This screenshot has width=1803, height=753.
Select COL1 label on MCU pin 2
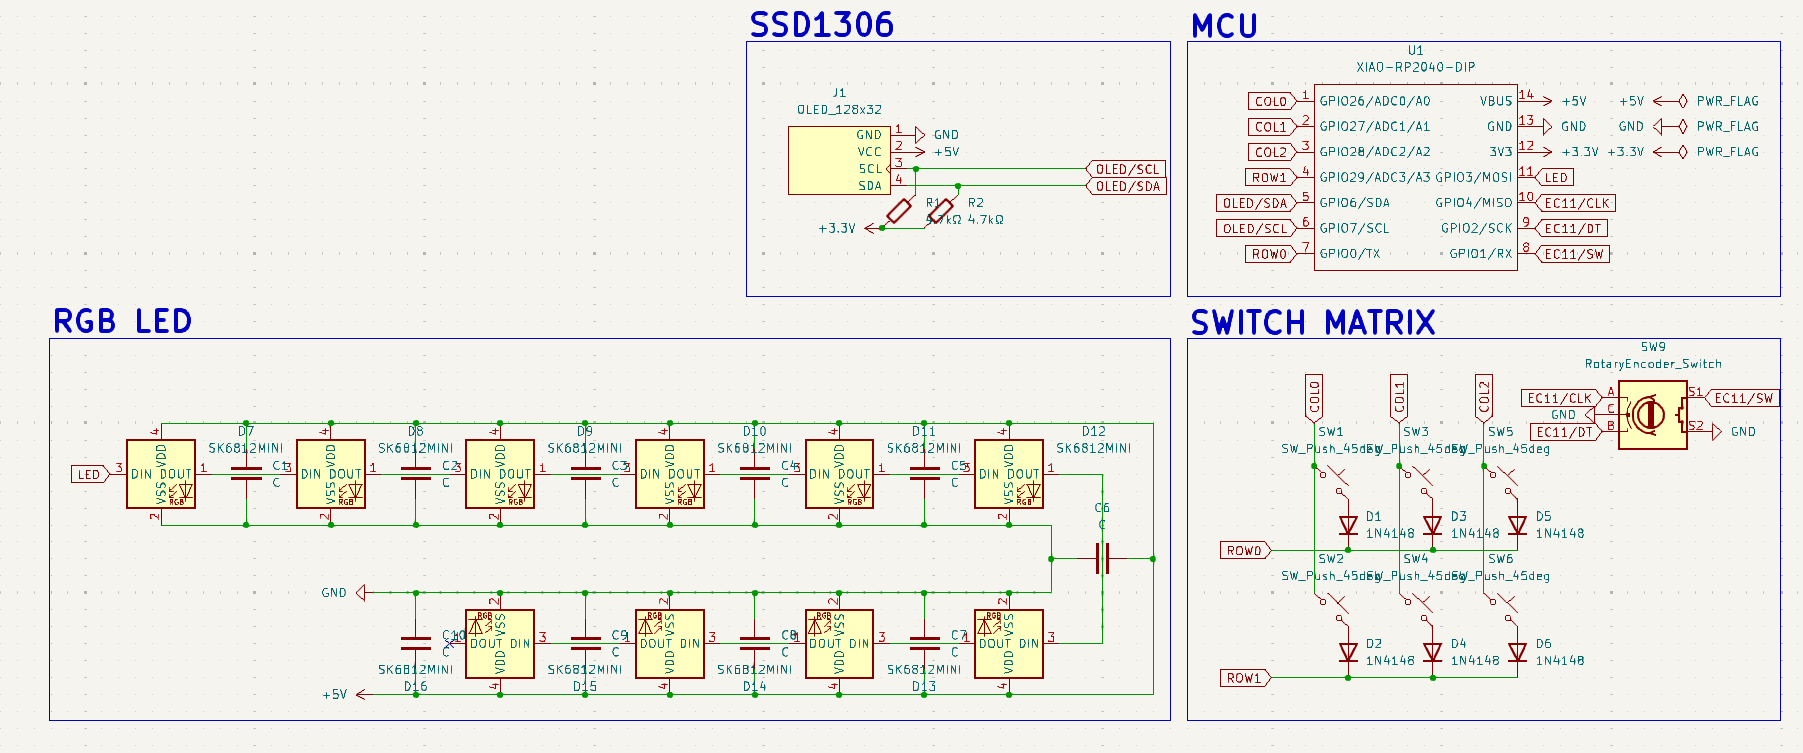[1271, 127]
